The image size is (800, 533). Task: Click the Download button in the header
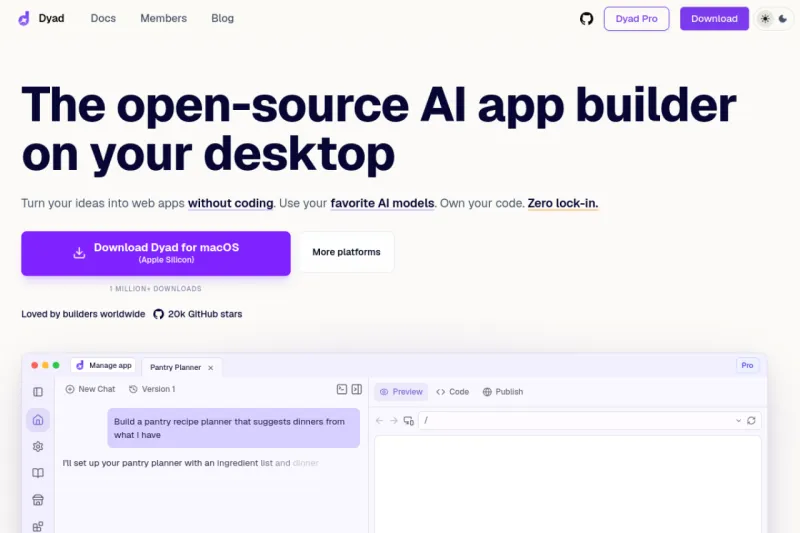click(x=714, y=19)
